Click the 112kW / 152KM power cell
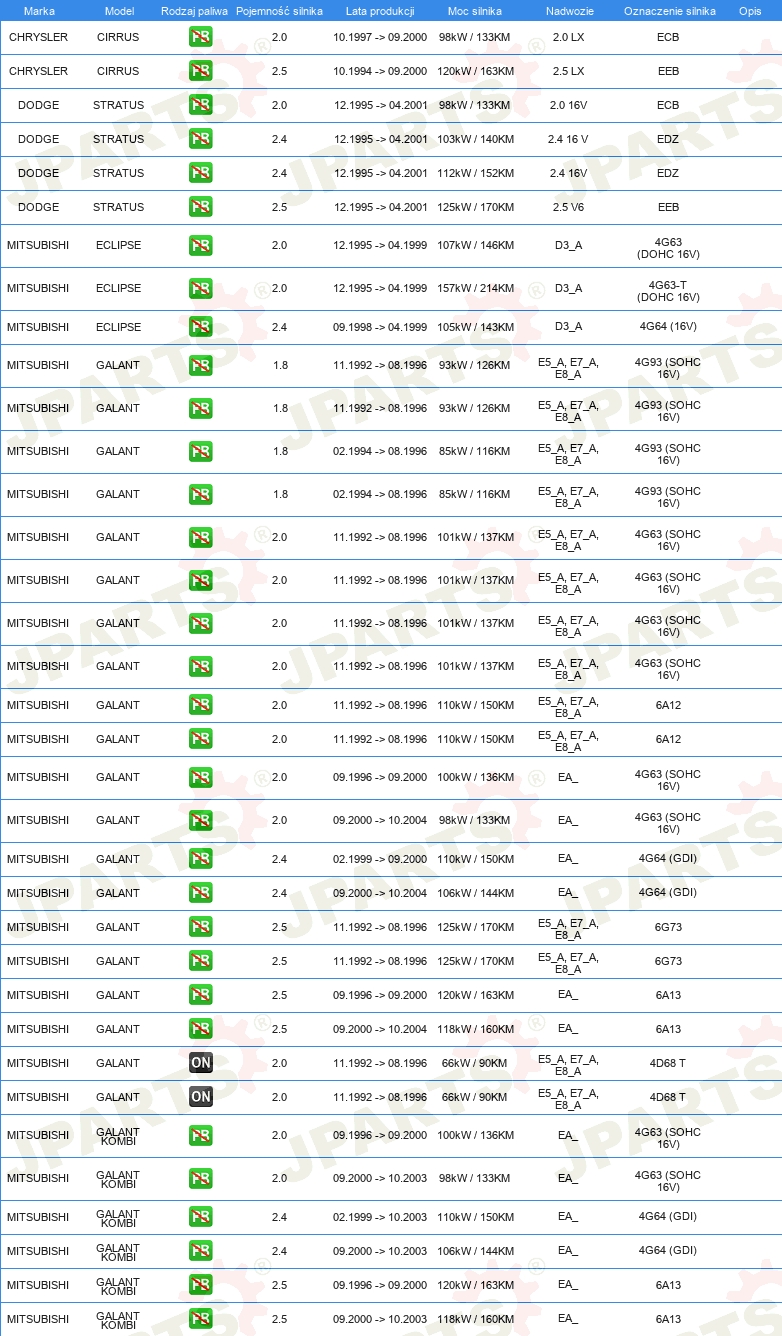The height and width of the screenshot is (1336, 782). point(476,173)
